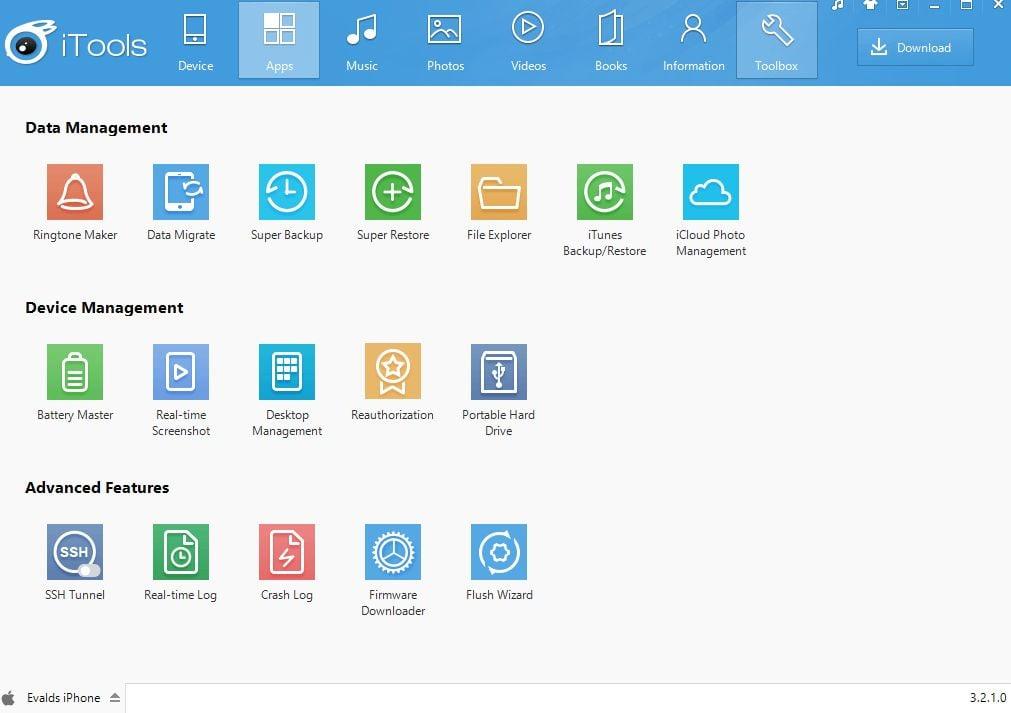Click the Advanced Features heading
Image resolution: width=1011 pixels, height=713 pixels.
[x=97, y=487]
